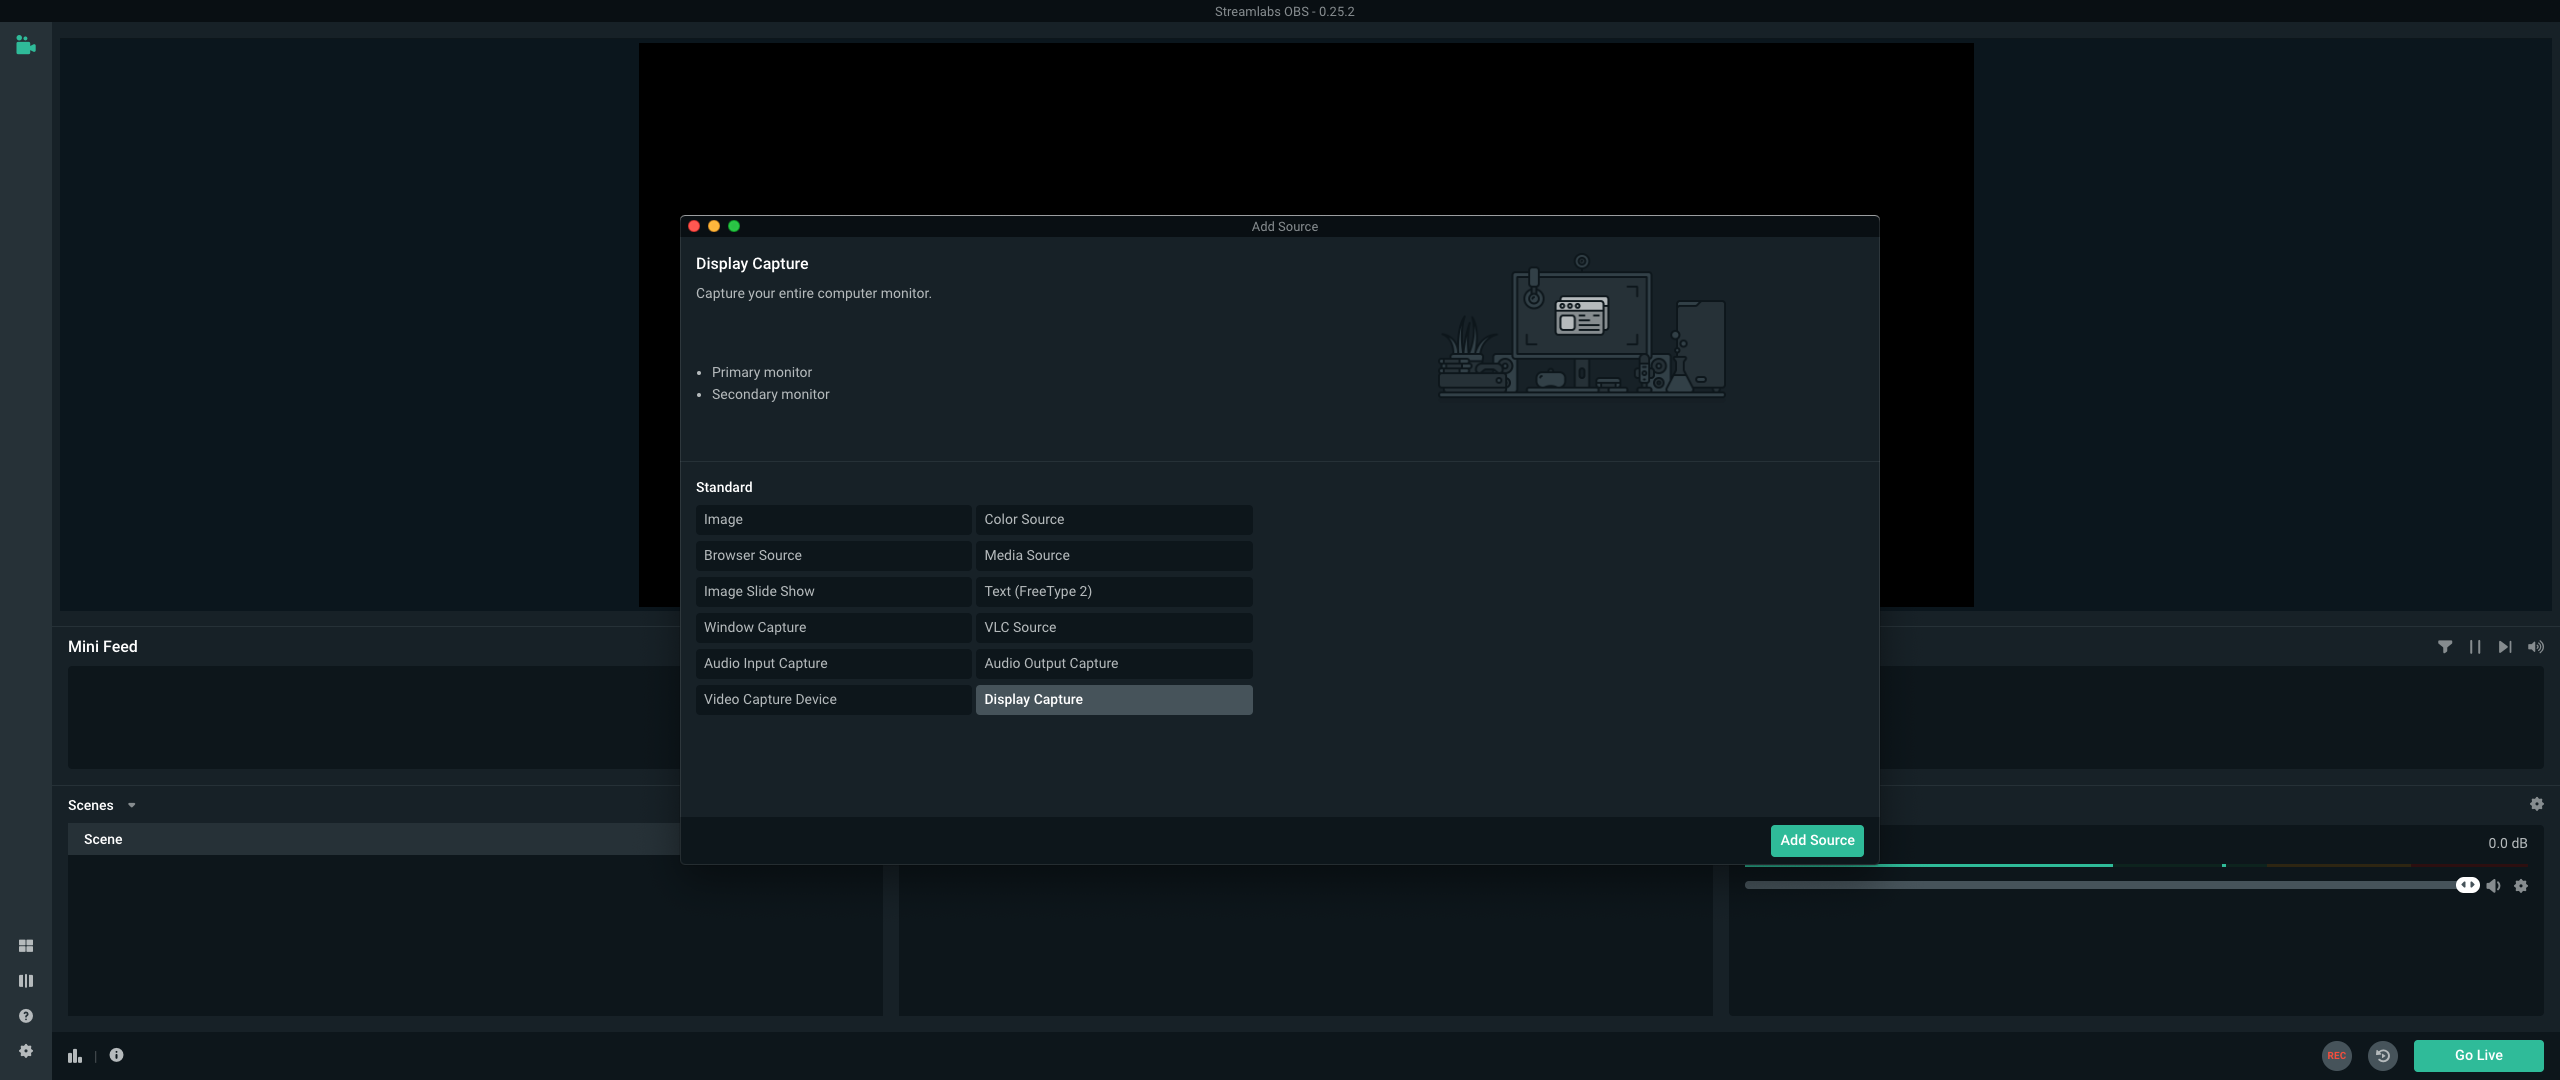Expand the Scenes collection dropdown
The width and height of the screenshot is (2560, 1080).
pyautogui.click(x=131, y=806)
